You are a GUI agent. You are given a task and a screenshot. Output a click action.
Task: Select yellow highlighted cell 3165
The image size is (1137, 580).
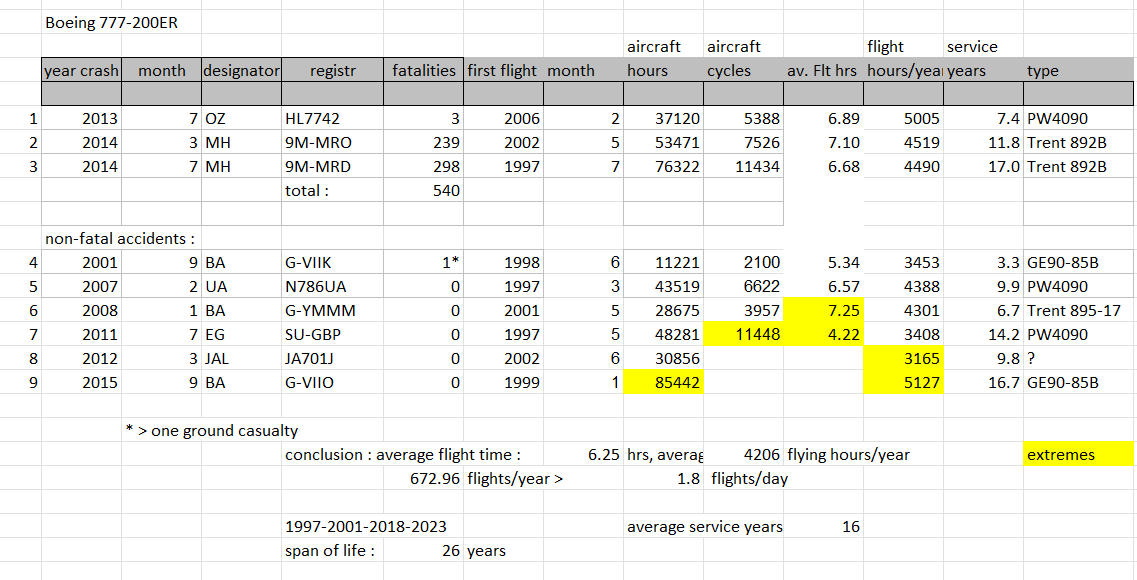pyautogui.click(x=903, y=357)
